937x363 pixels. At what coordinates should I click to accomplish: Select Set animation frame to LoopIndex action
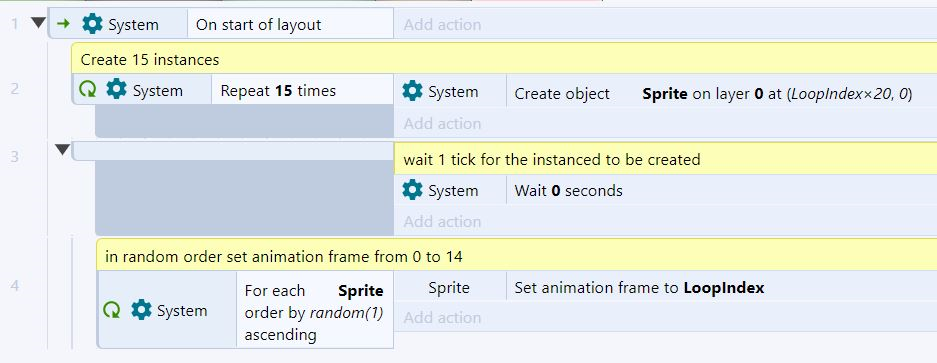point(665,288)
